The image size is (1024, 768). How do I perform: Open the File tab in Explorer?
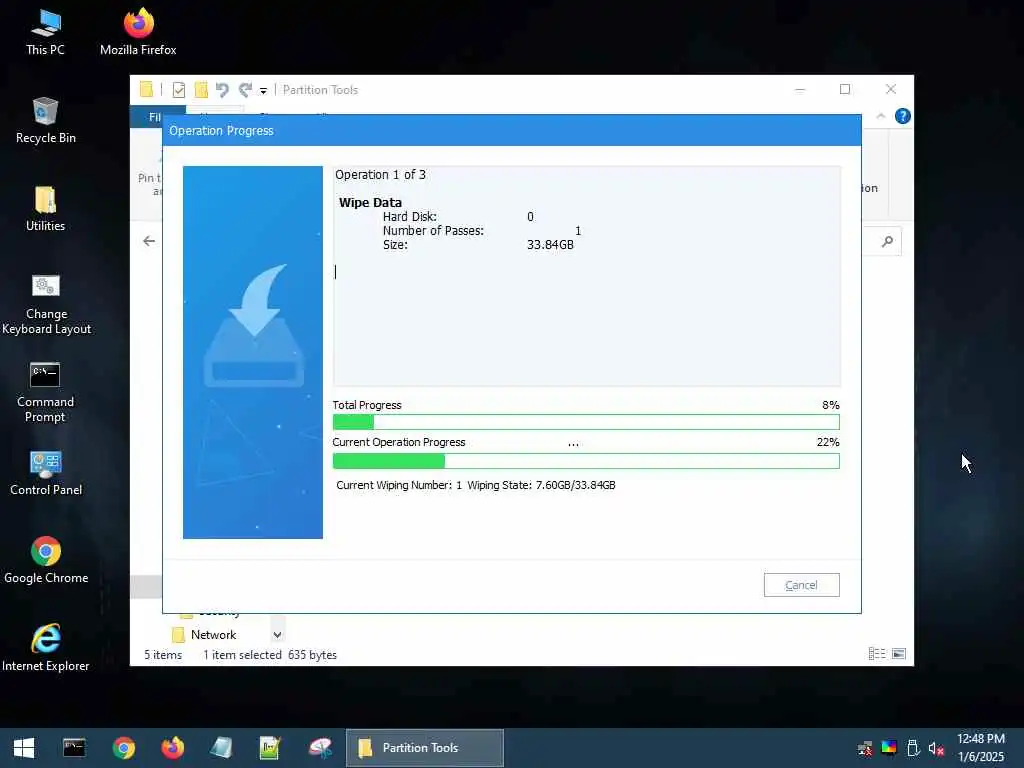click(x=155, y=117)
